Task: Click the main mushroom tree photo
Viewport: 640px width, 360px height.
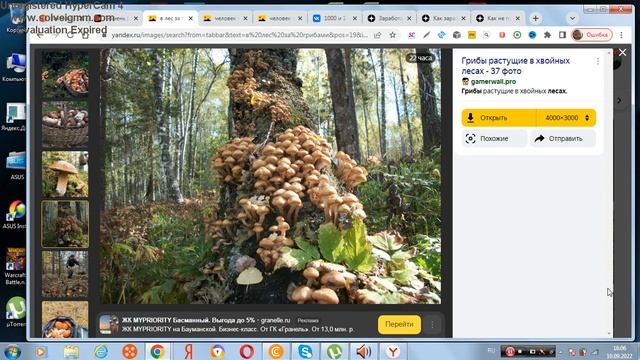Action: [271, 176]
